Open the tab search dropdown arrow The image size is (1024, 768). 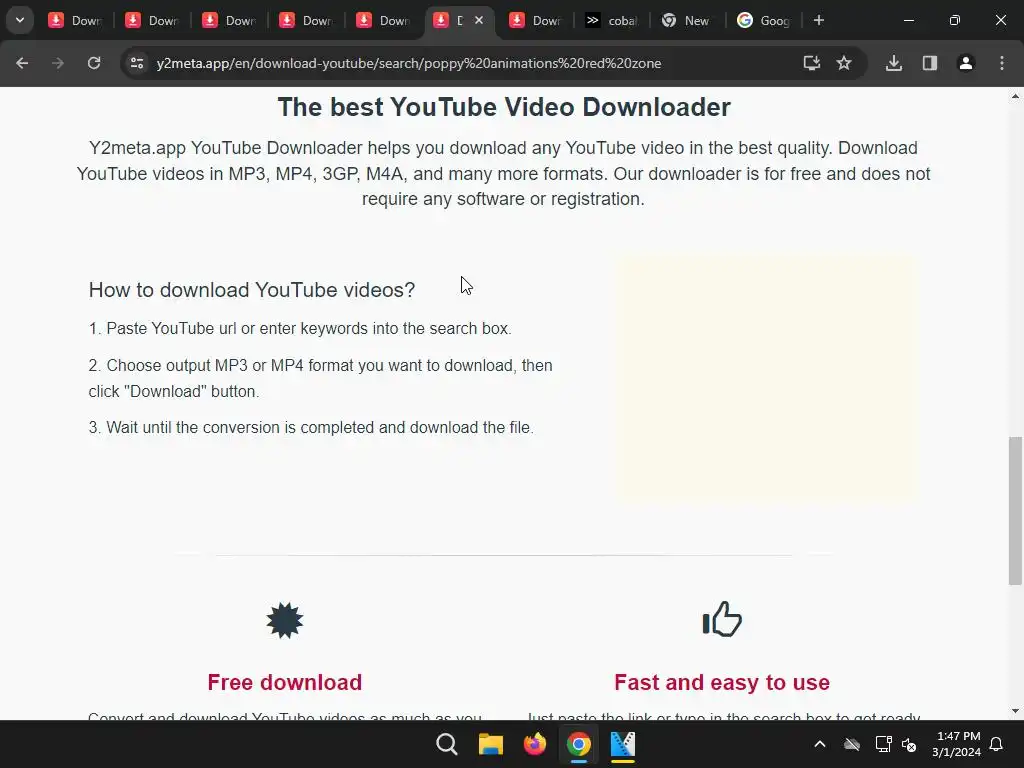pos(20,20)
